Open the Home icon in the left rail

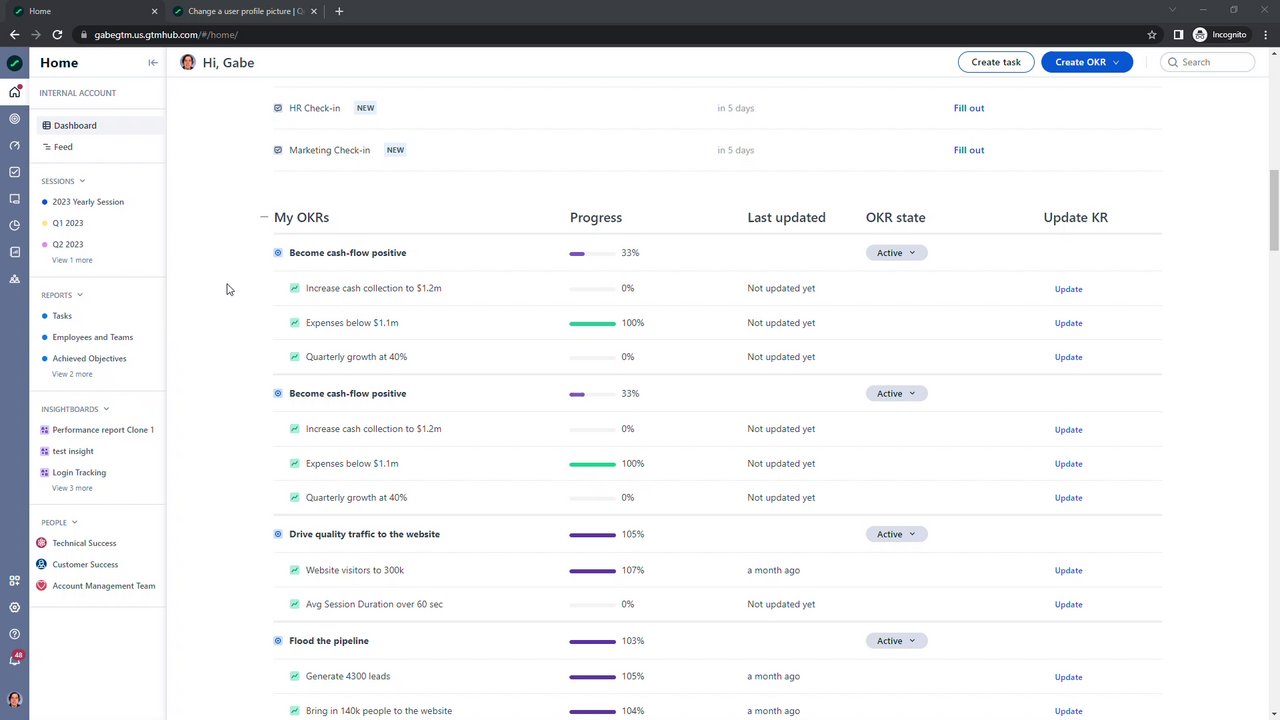point(14,92)
